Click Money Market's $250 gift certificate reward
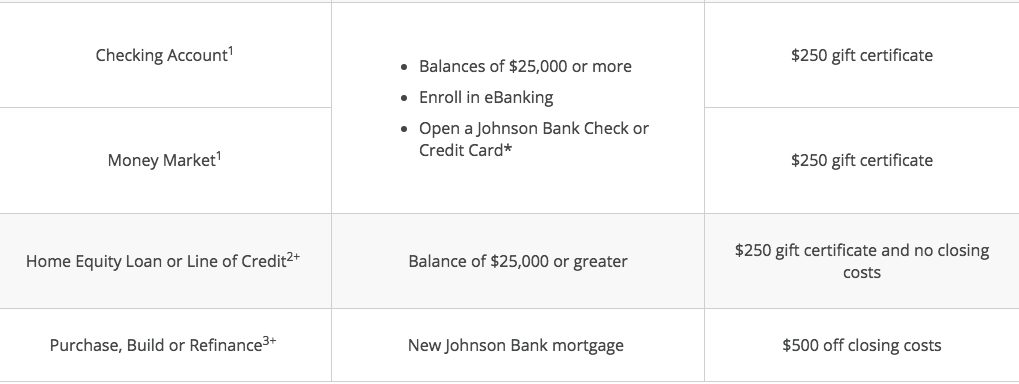Screen dimensions: 1019x384 point(862,160)
